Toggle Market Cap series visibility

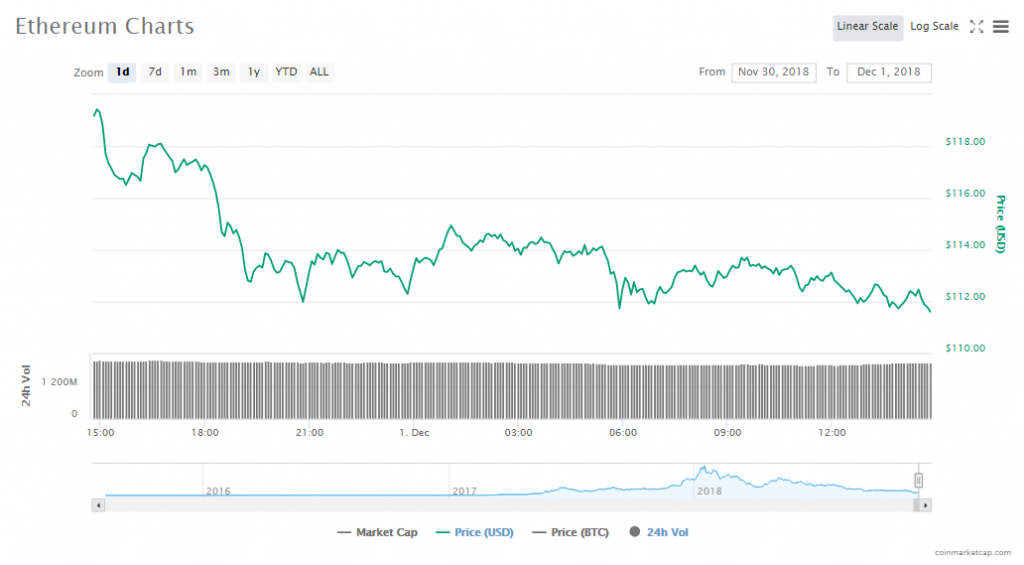click(x=378, y=533)
